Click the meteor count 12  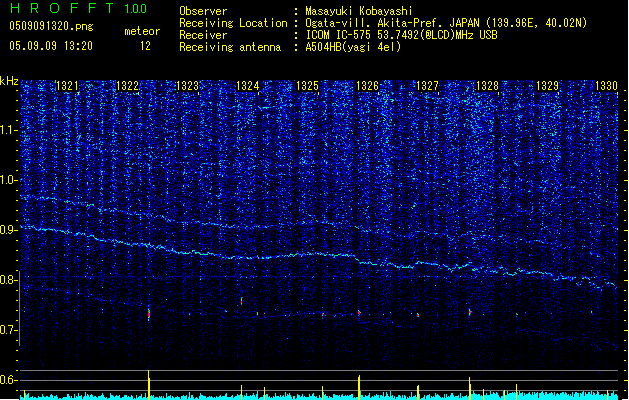(145, 46)
